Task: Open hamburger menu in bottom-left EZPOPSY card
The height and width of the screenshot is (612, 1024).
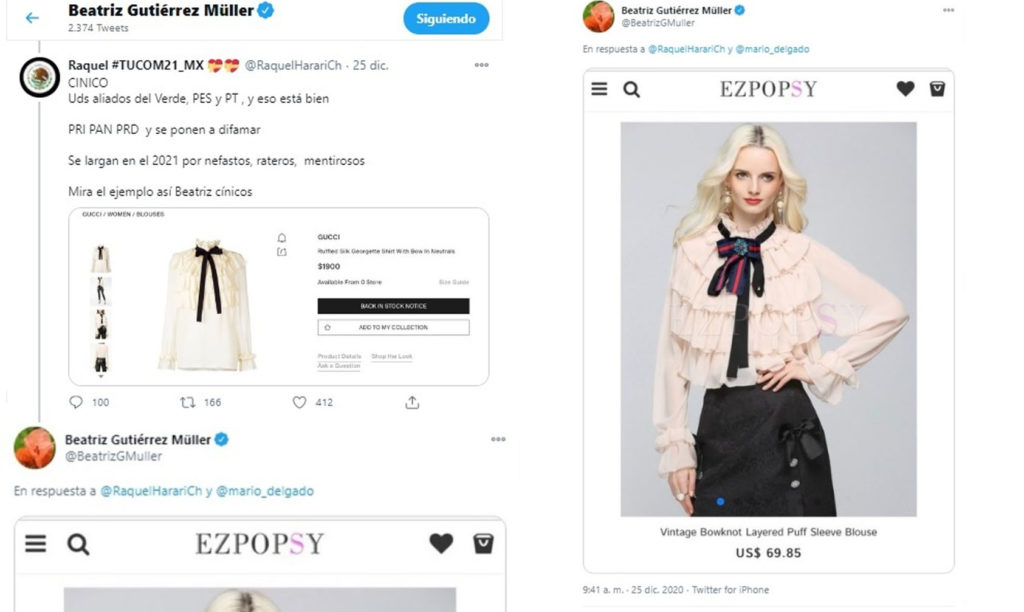Action: click(36, 543)
